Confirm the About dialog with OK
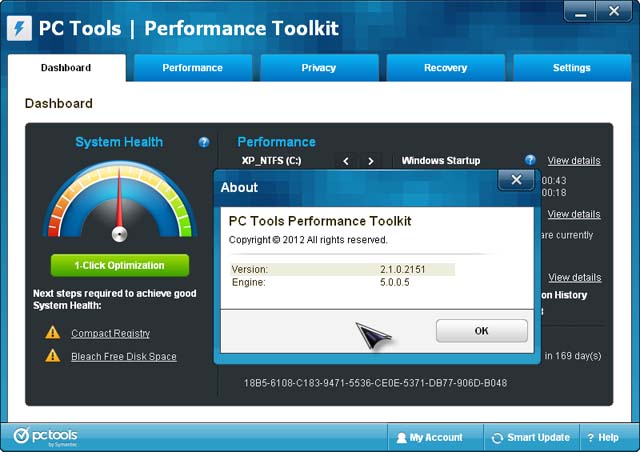Screen dimensions: 640x452 click(482, 331)
